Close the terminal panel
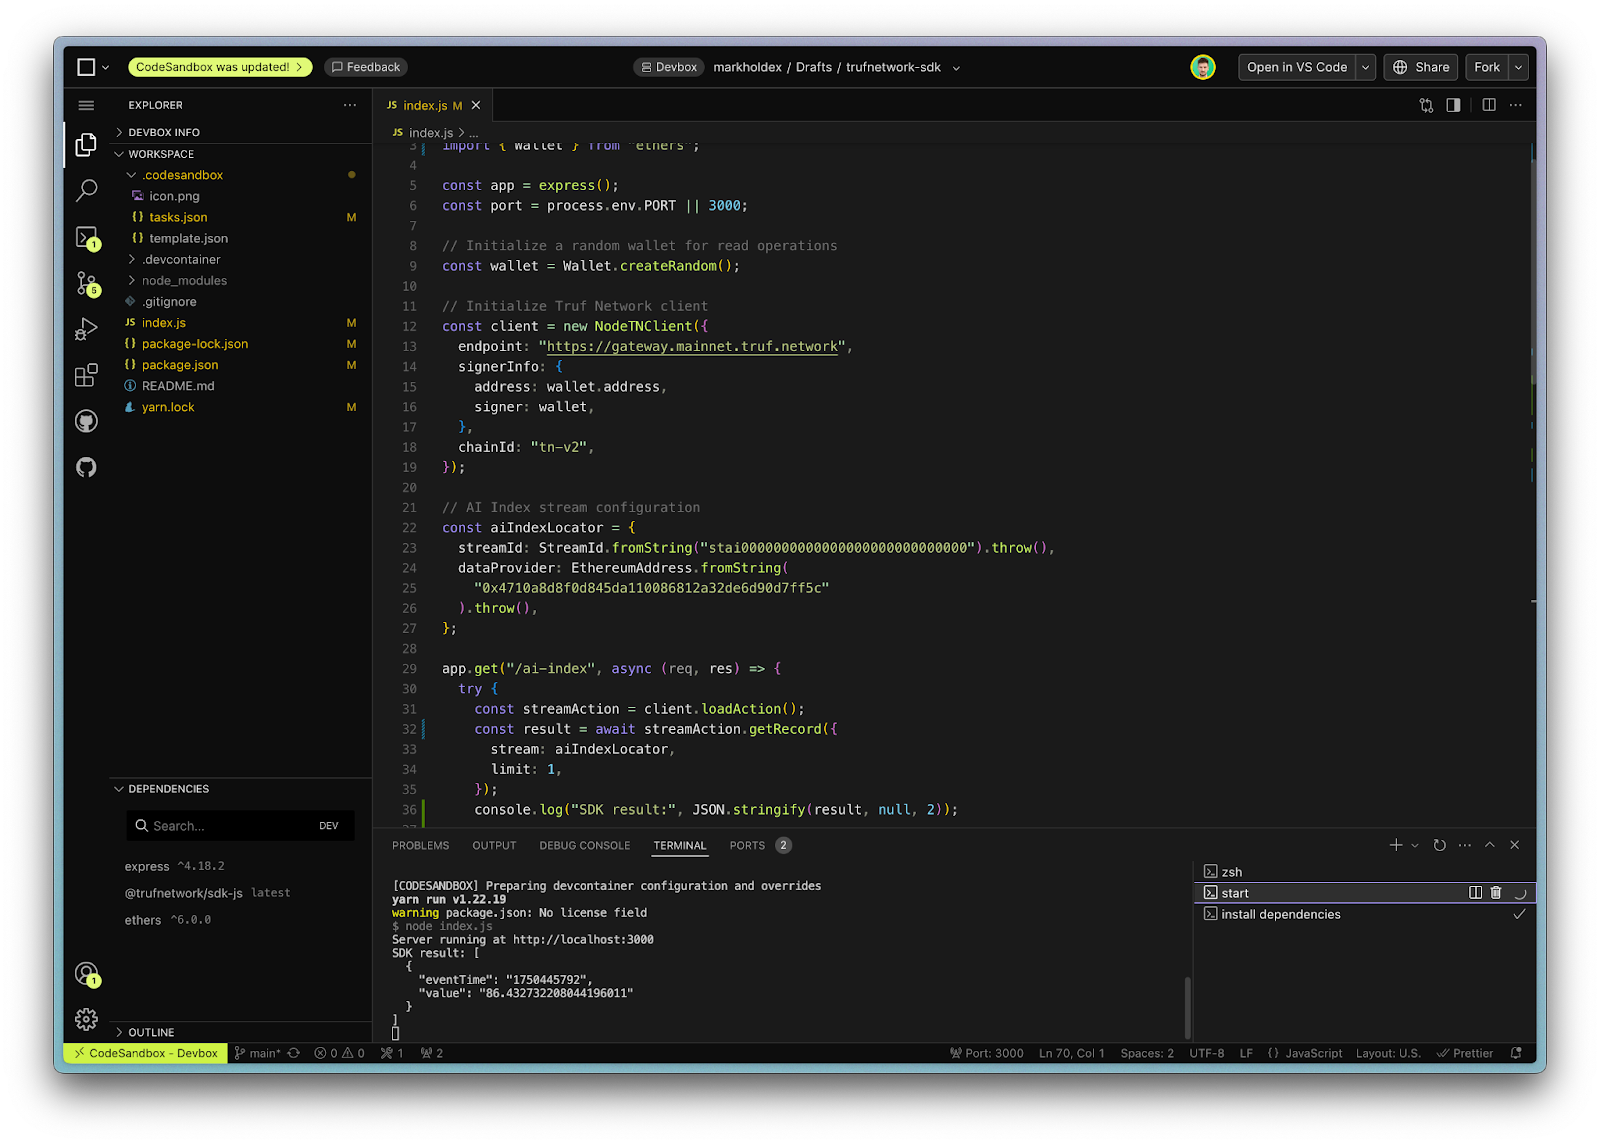The height and width of the screenshot is (1144, 1600). click(x=1515, y=845)
